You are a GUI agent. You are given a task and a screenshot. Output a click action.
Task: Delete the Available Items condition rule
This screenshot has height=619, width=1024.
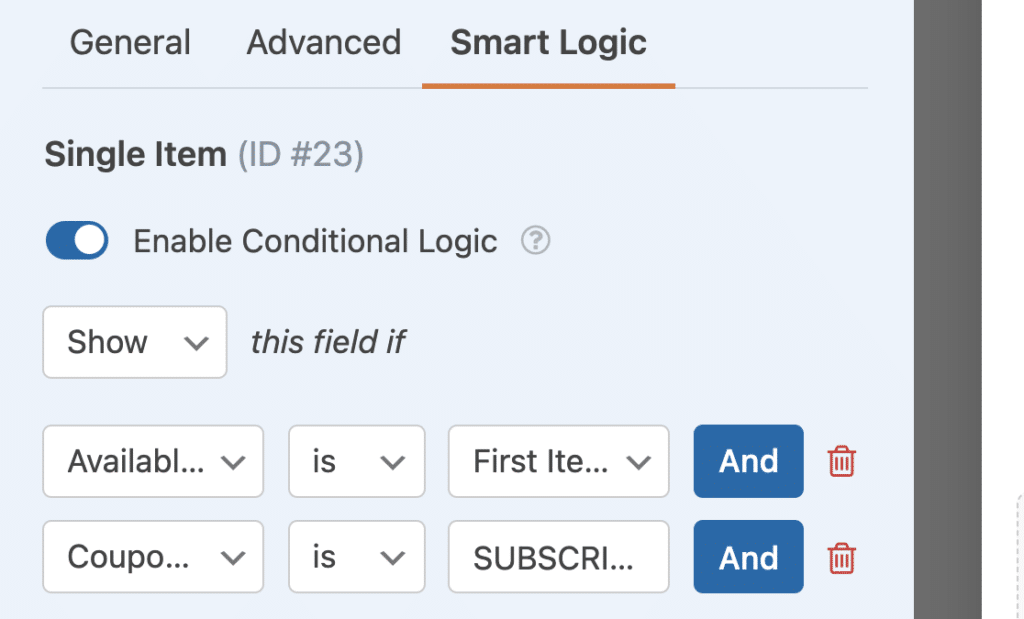tap(841, 461)
